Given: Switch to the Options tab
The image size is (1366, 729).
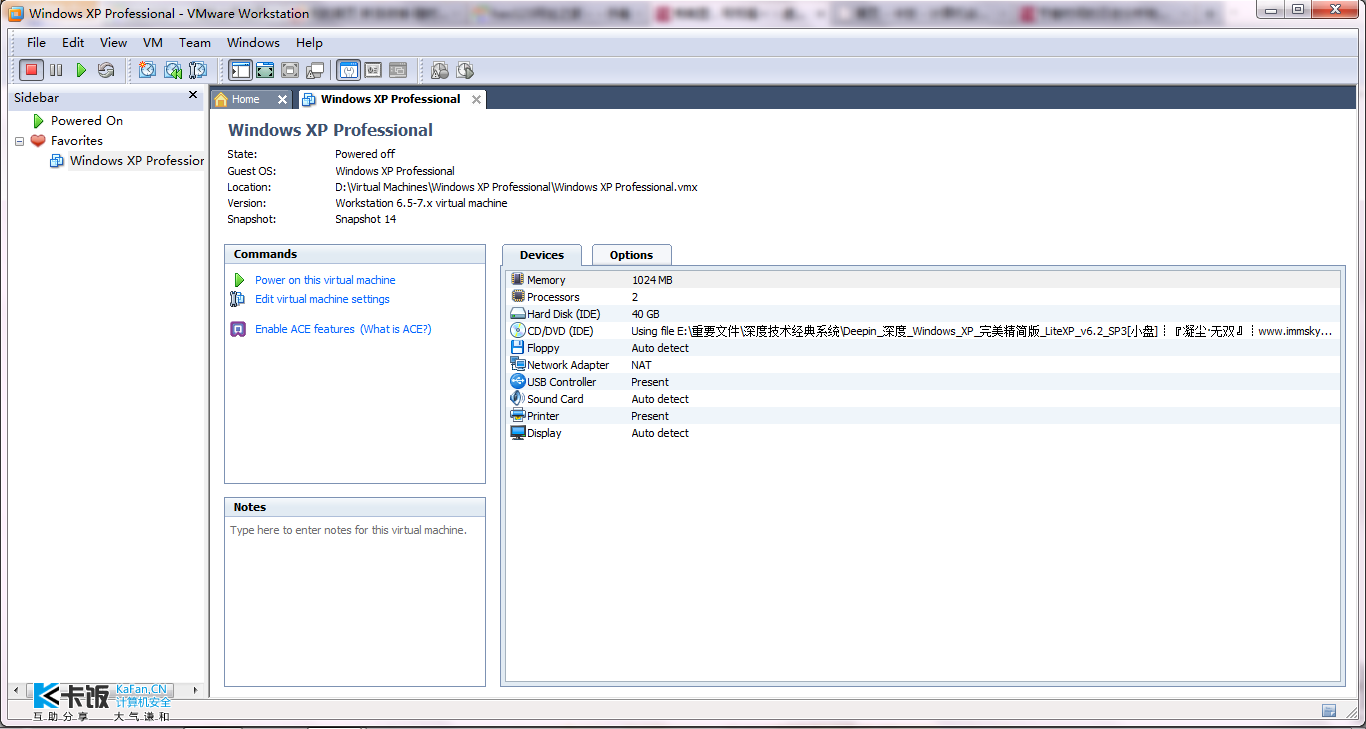Looking at the screenshot, I should 632,255.
